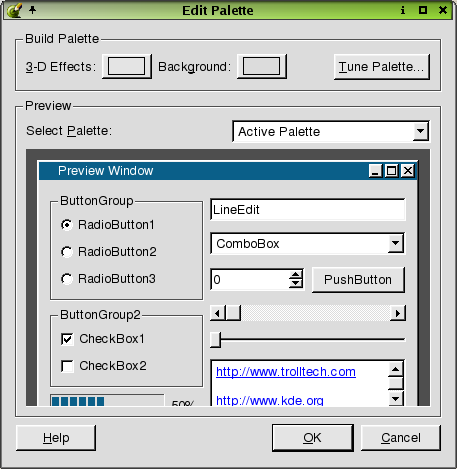Click the info 'i' help icon in title bar

[403, 10]
